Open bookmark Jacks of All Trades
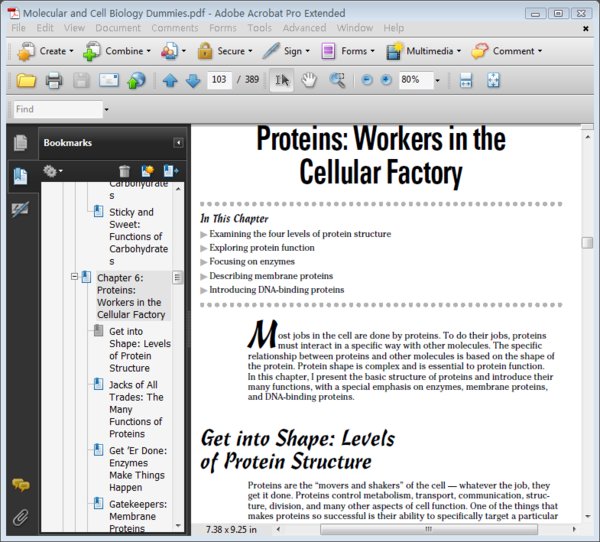This screenshot has height=542, width=600. [136, 409]
